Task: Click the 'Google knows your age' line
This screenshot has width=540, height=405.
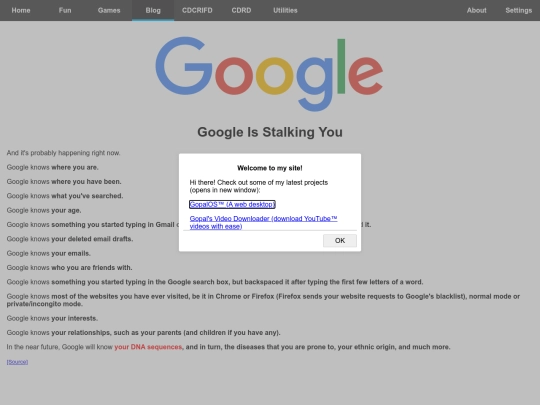Action: (x=44, y=210)
